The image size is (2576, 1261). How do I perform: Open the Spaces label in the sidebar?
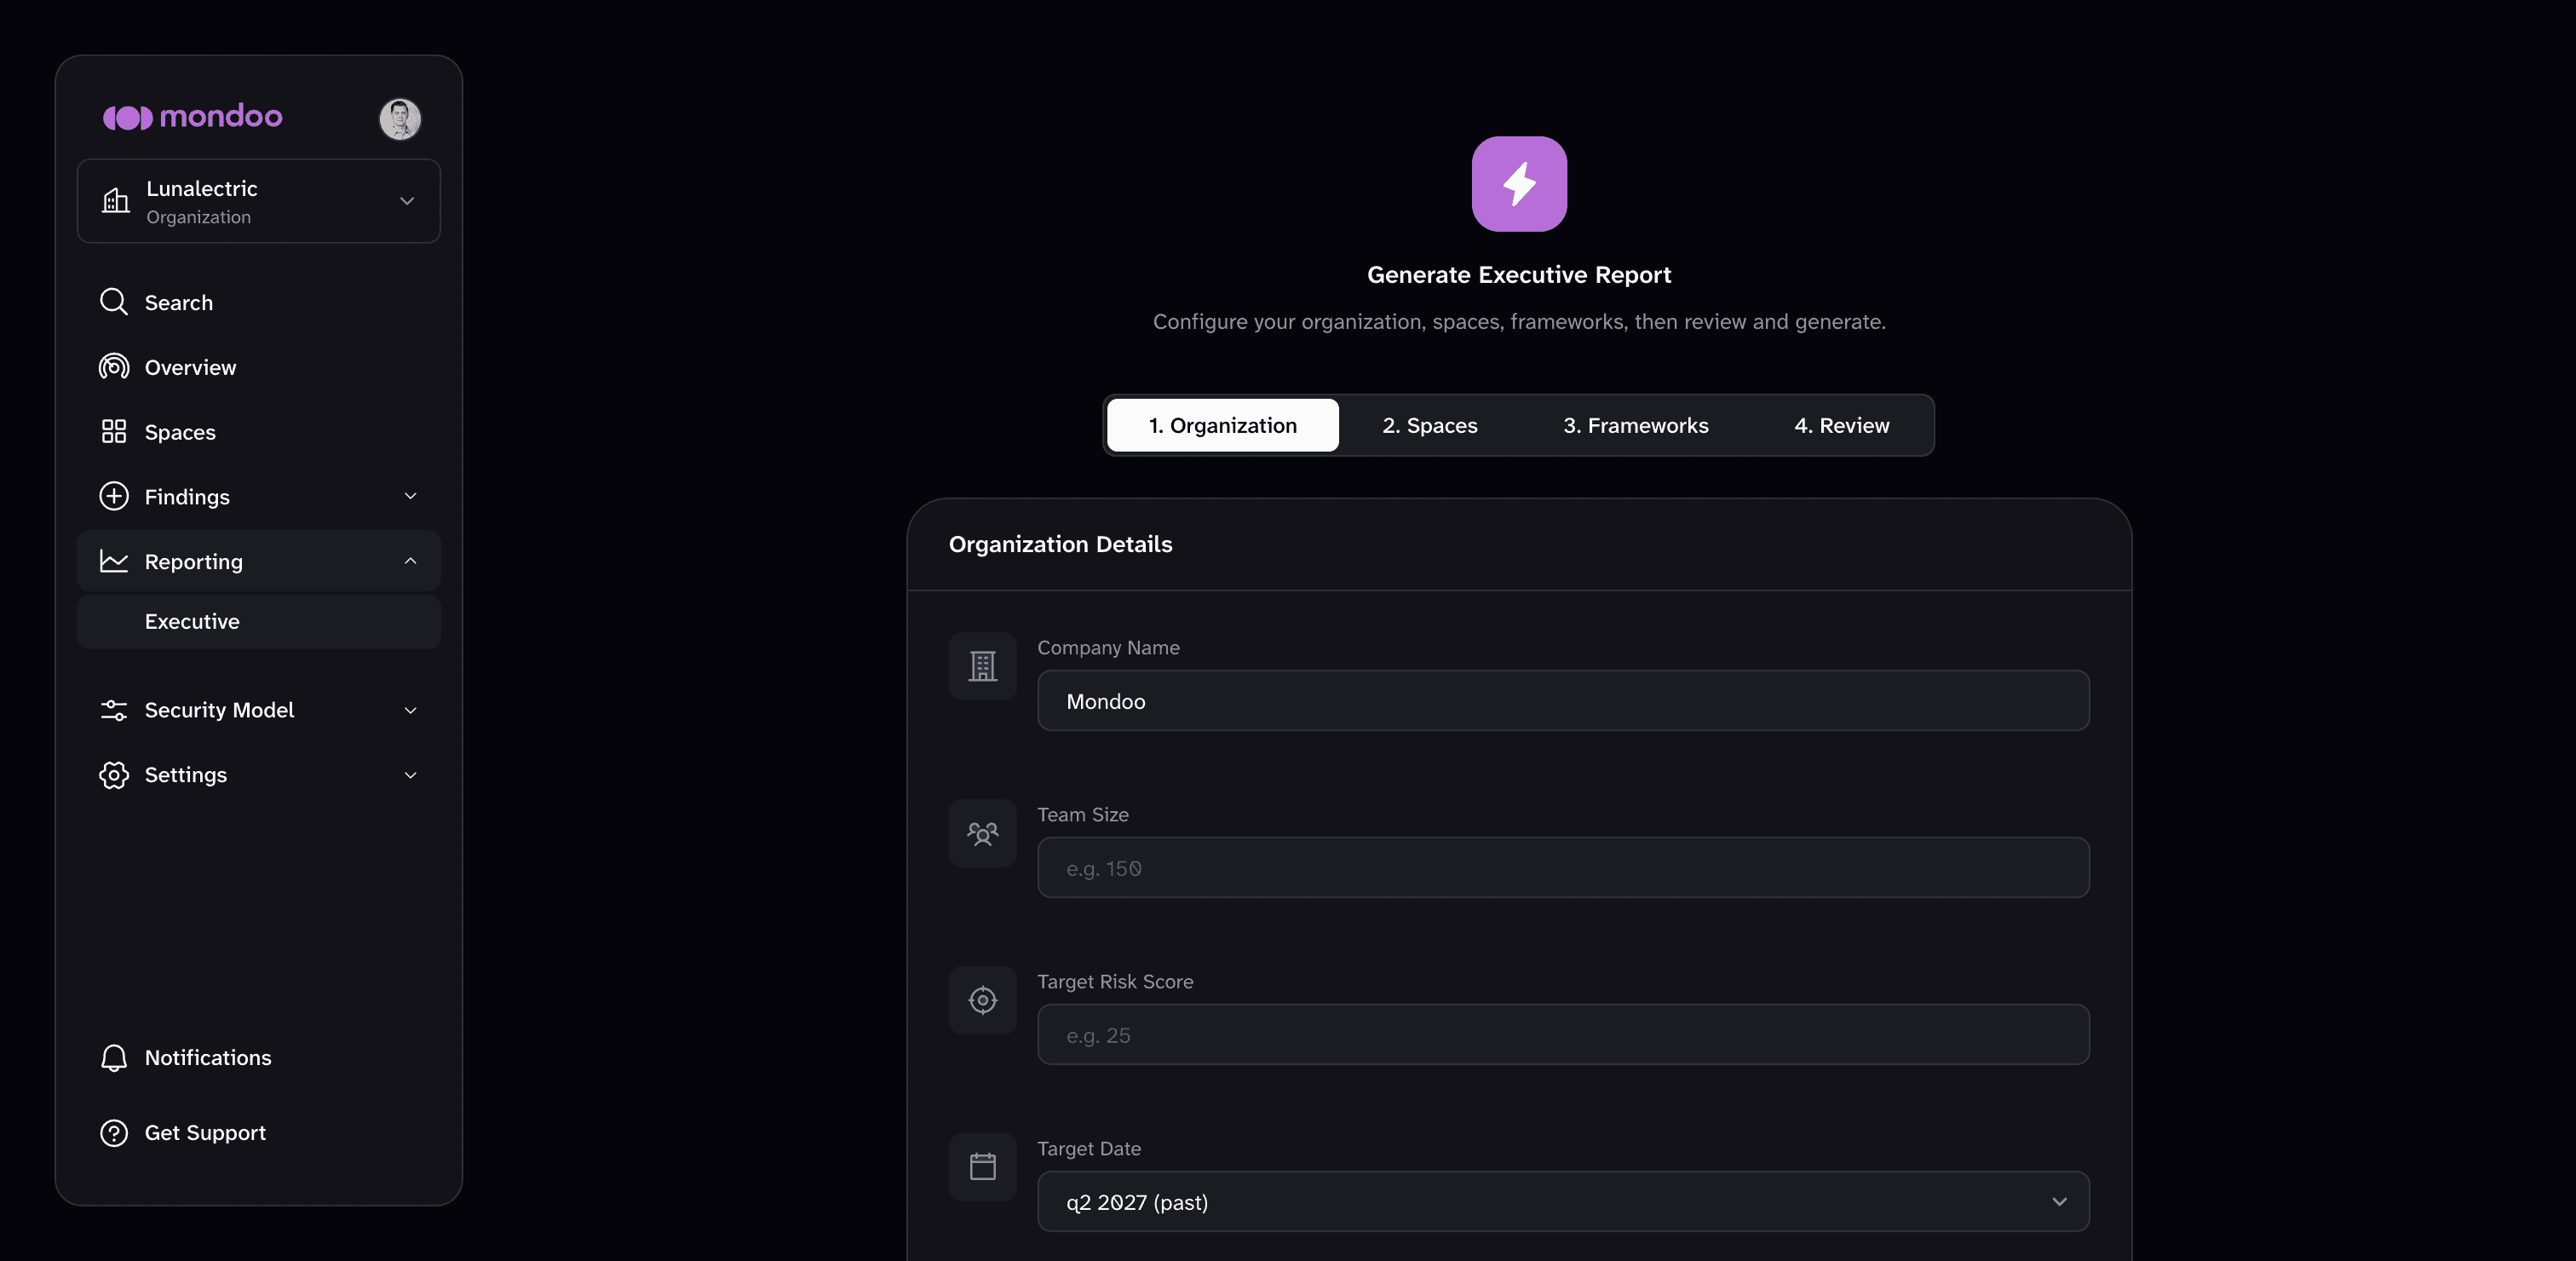point(180,433)
